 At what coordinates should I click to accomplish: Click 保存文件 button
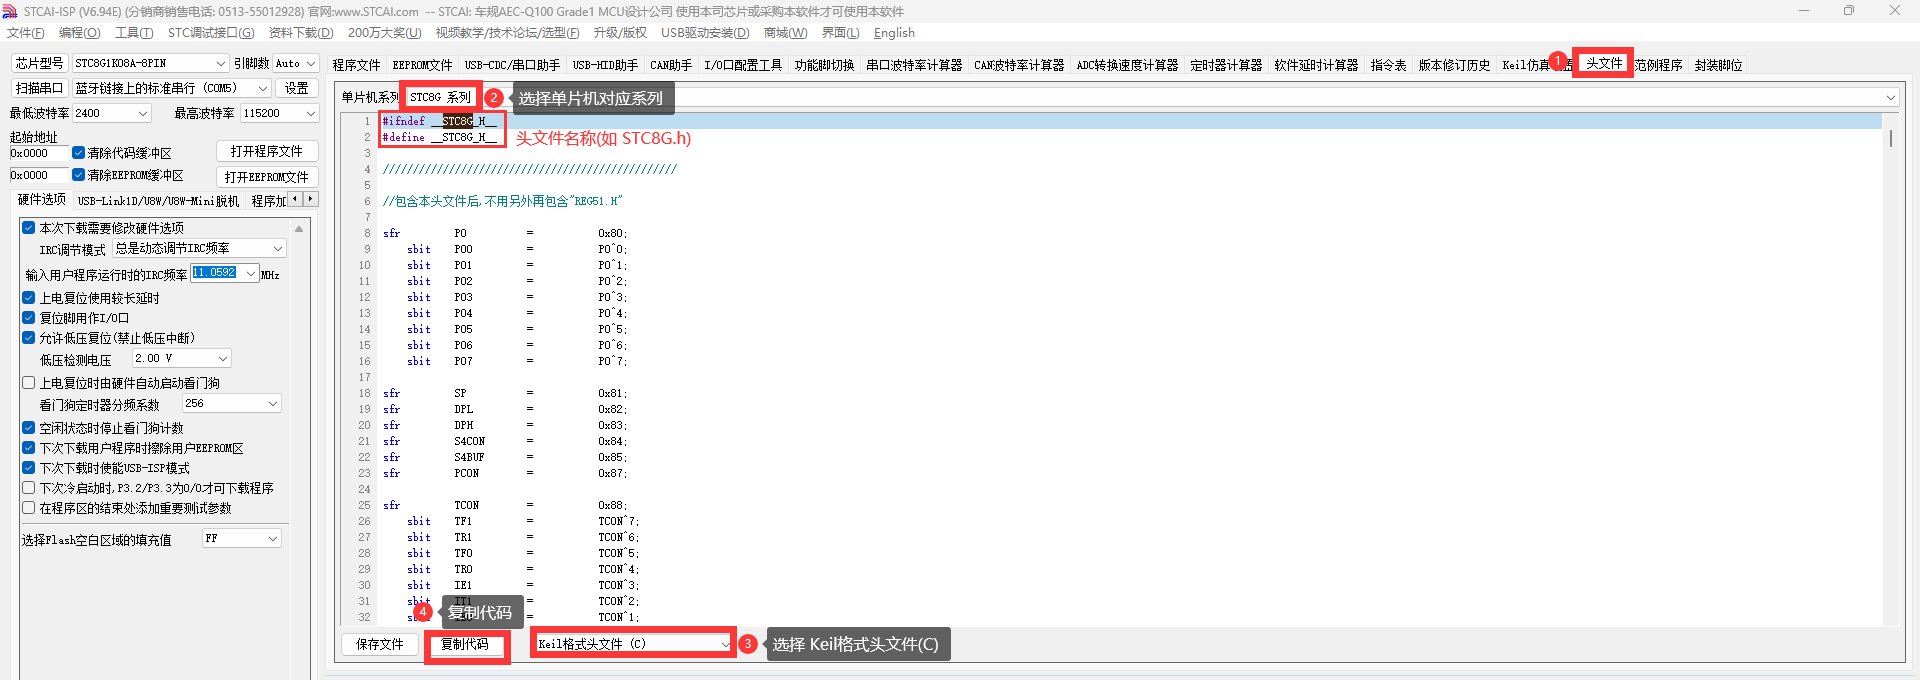pos(380,644)
